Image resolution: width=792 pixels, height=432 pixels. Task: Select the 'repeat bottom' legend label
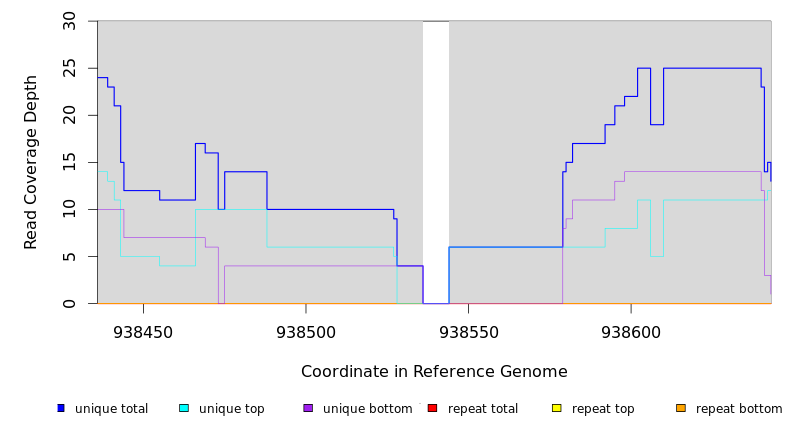(x=739, y=409)
